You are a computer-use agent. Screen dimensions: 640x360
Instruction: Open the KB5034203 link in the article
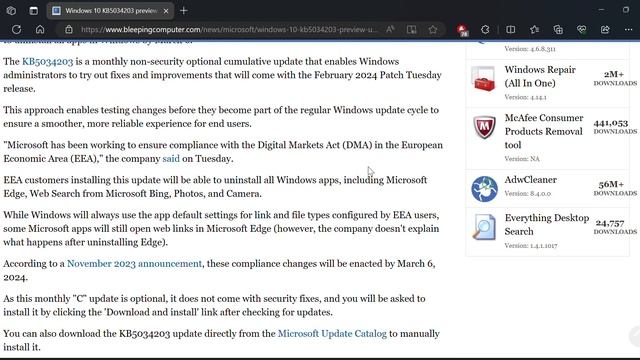point(47,62)
